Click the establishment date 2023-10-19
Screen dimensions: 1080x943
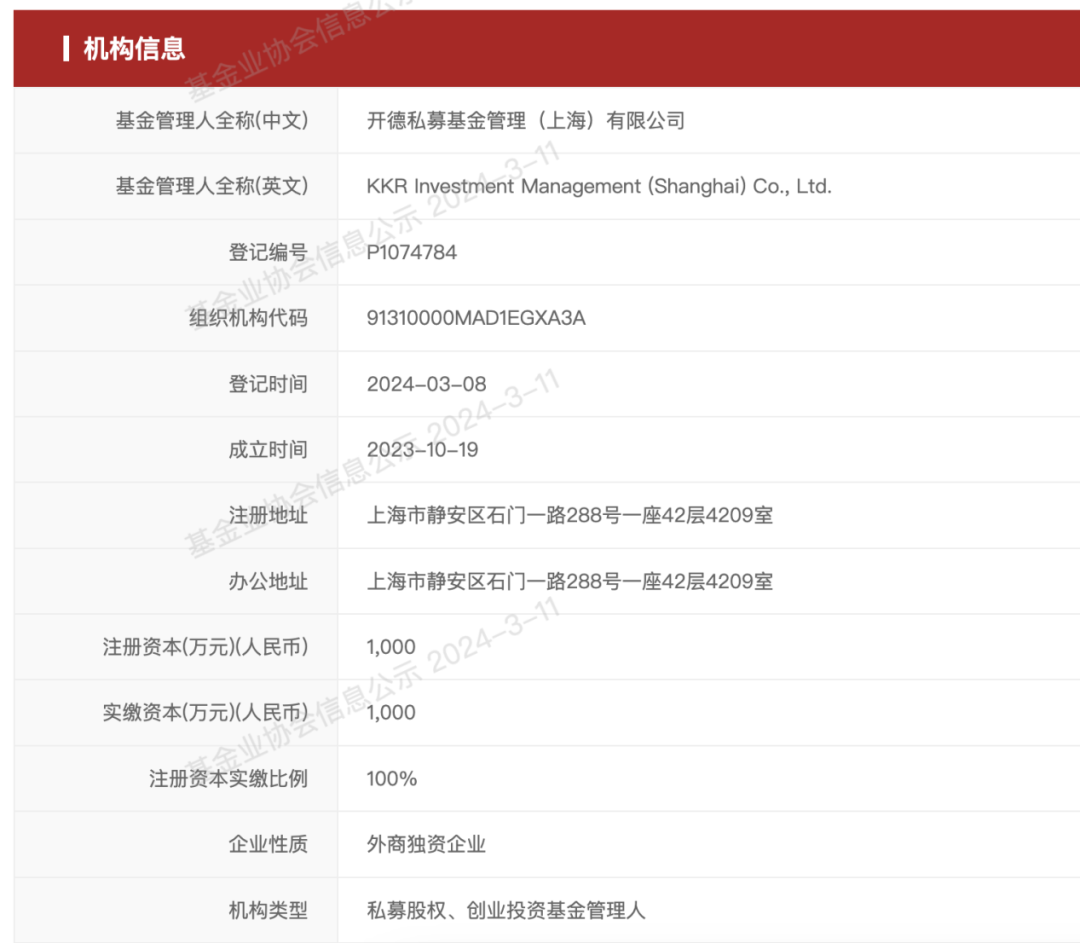point(422,450)
